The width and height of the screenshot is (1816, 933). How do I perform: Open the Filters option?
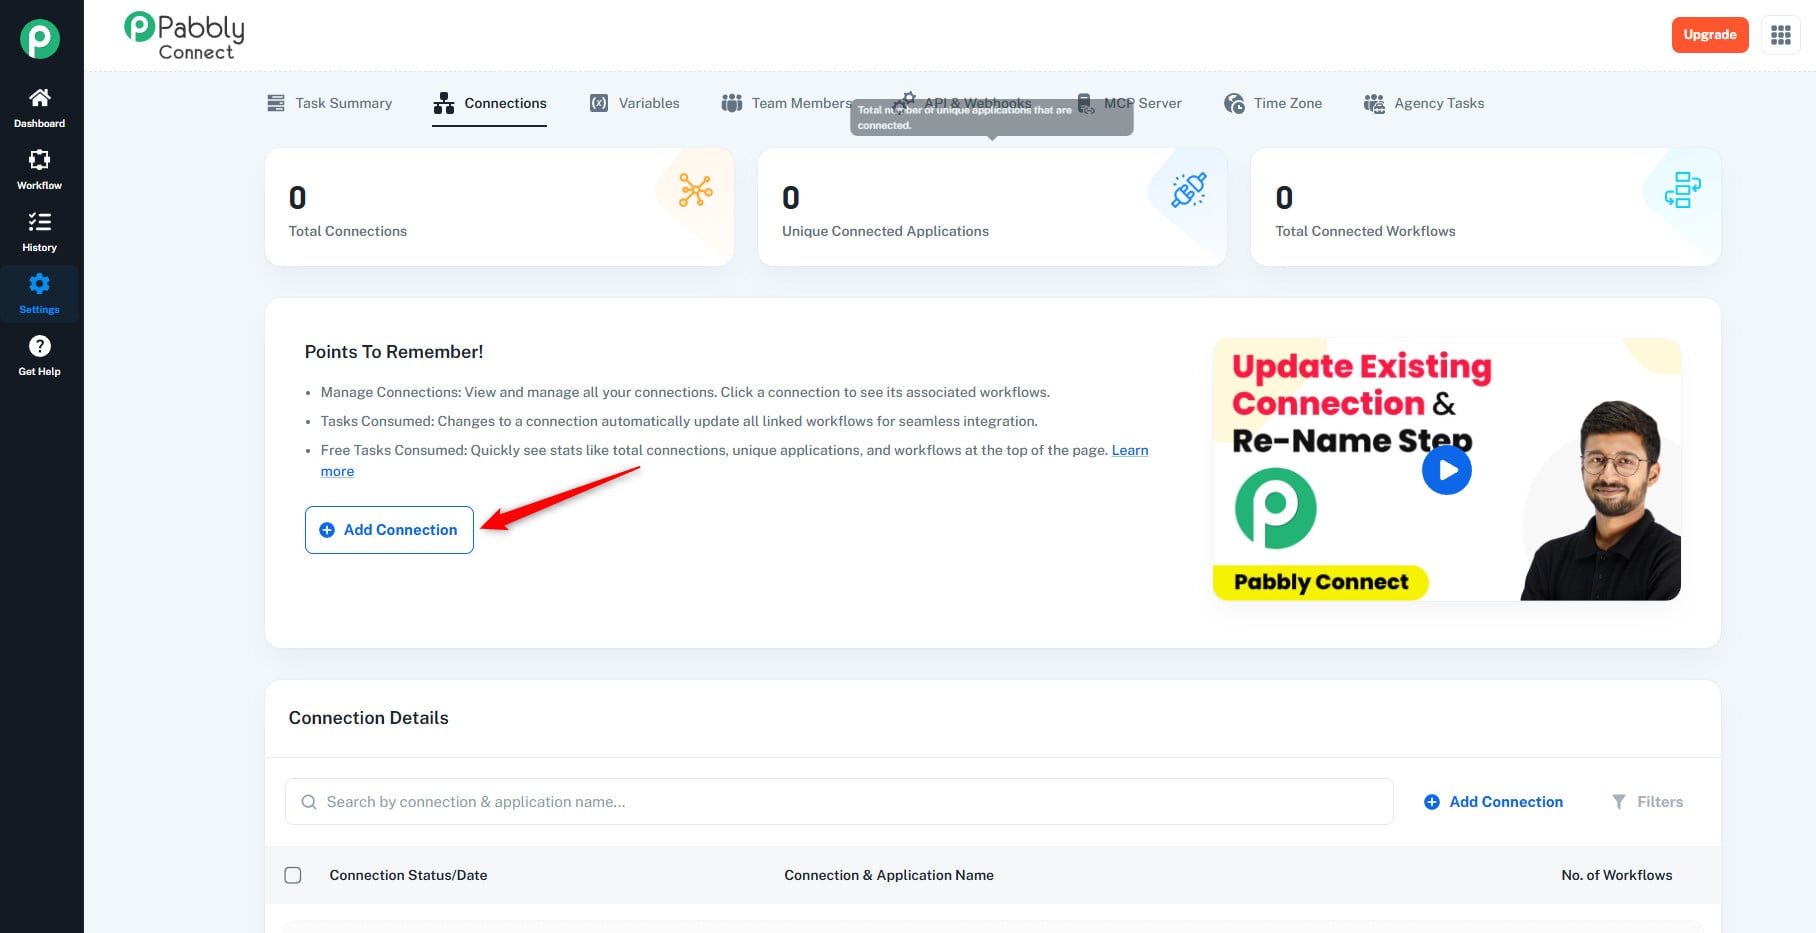[x=1647, y=802]
